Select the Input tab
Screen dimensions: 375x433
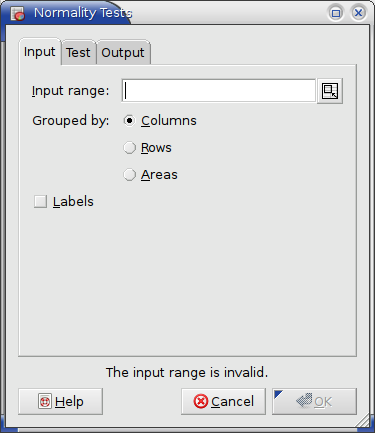click(x=40, y=52)
